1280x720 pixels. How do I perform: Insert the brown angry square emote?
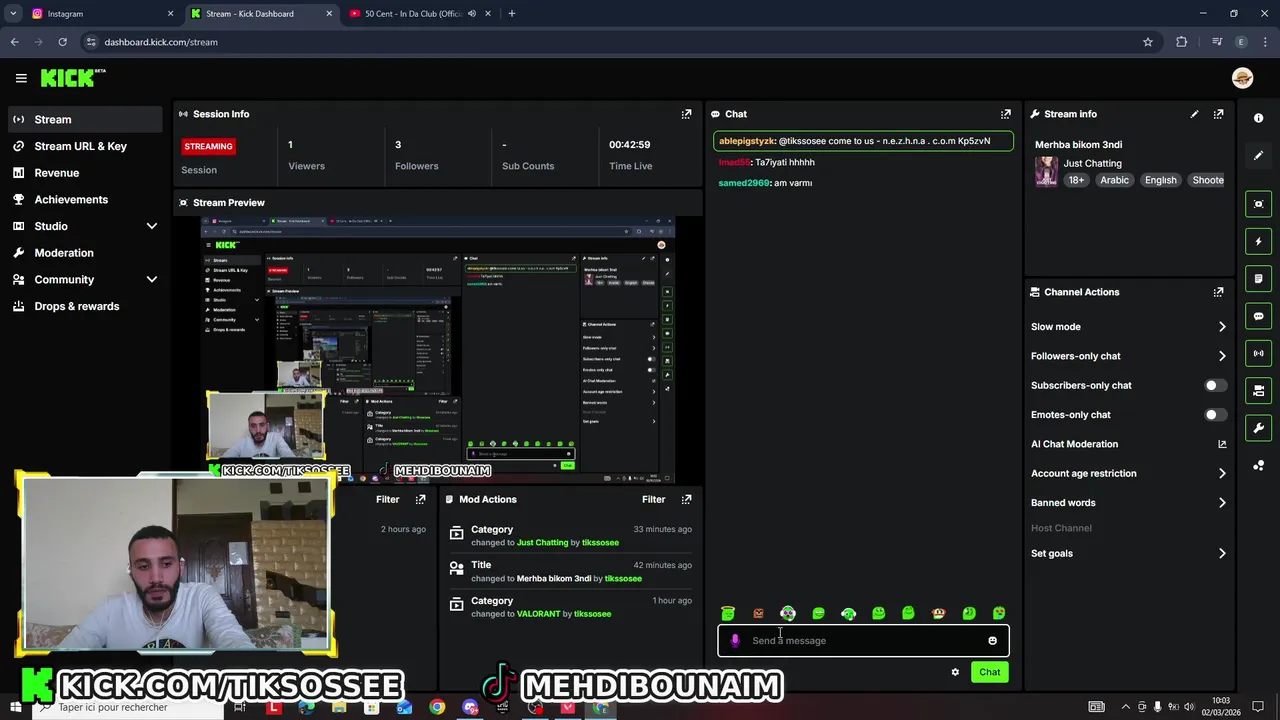pos(758,613)
